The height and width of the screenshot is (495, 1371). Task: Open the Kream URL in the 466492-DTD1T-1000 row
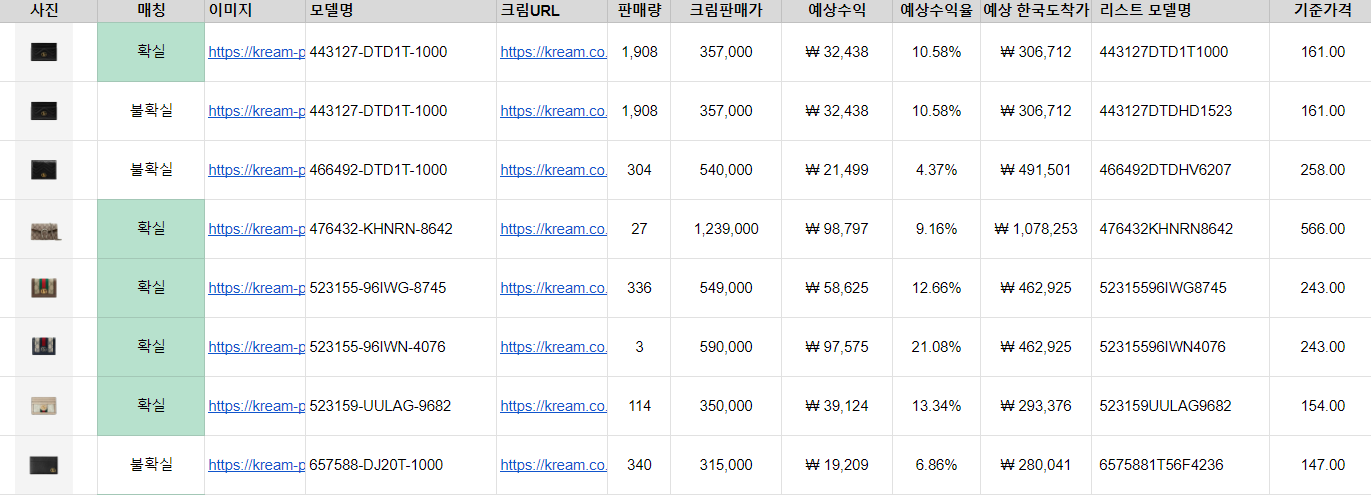click(553, 170)
